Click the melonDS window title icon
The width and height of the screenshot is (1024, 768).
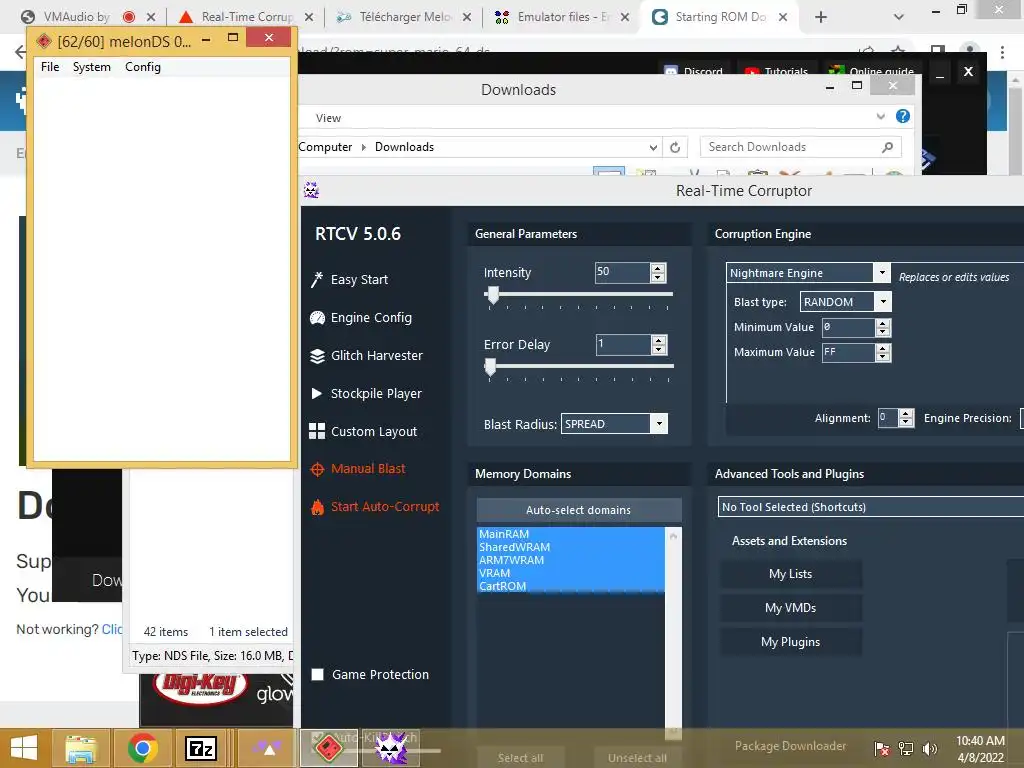44,42
